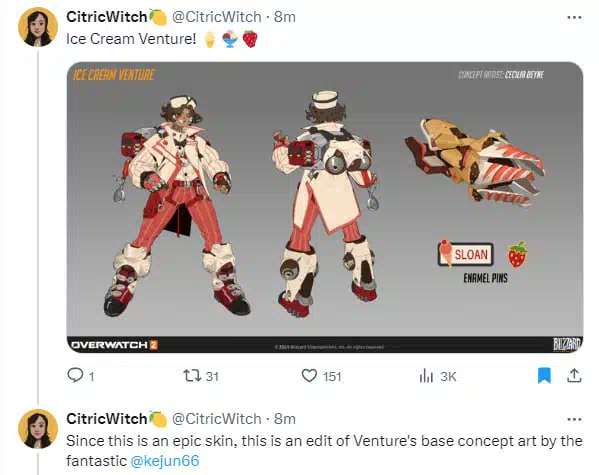Open the second tweet's three-dot menu

click(574, 419)
